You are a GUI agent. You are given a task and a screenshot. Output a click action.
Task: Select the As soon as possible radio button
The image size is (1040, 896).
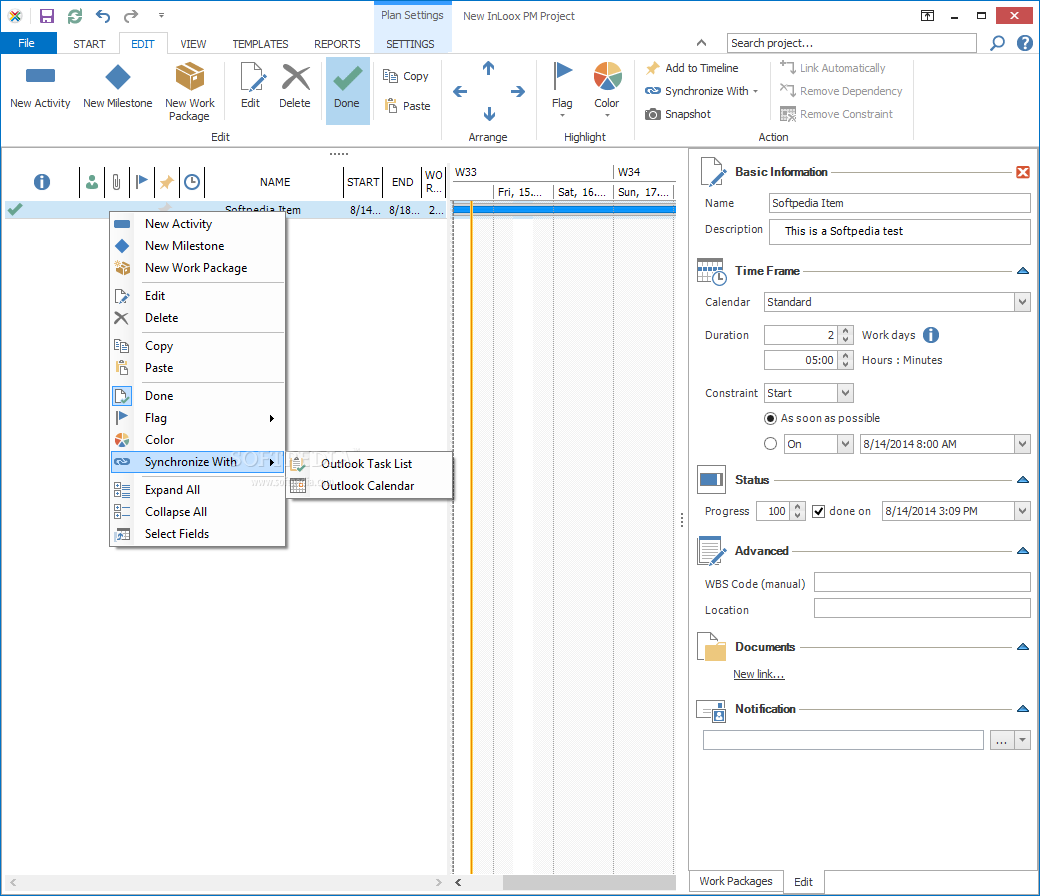(x=770, y=418)
